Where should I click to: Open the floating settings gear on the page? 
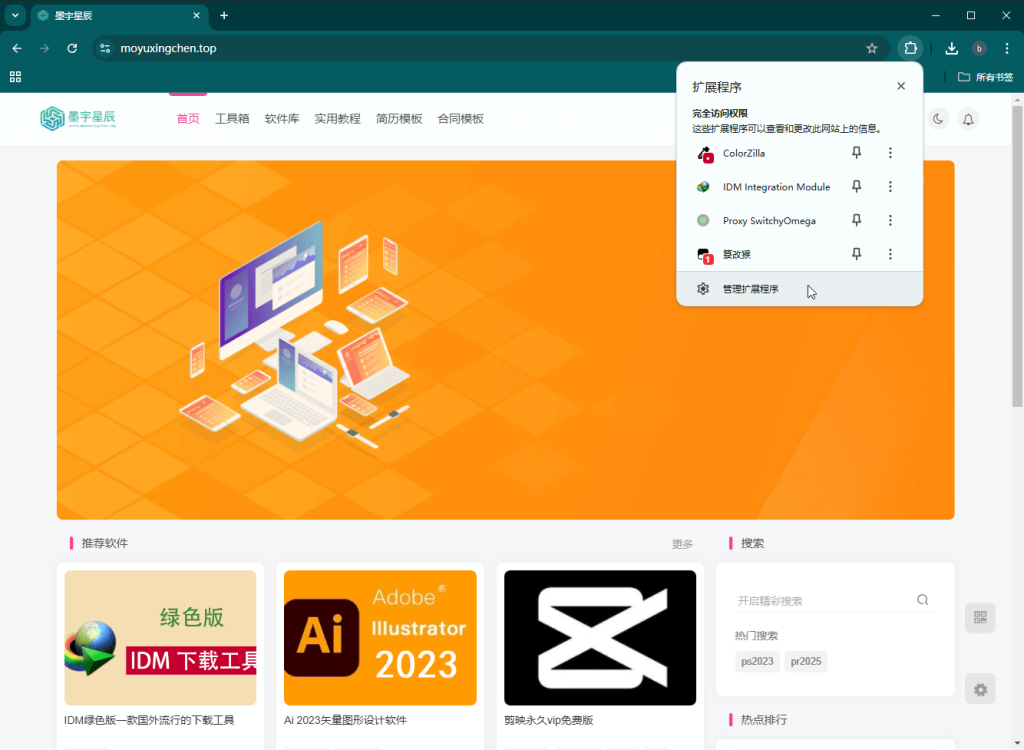coord(980,689)
